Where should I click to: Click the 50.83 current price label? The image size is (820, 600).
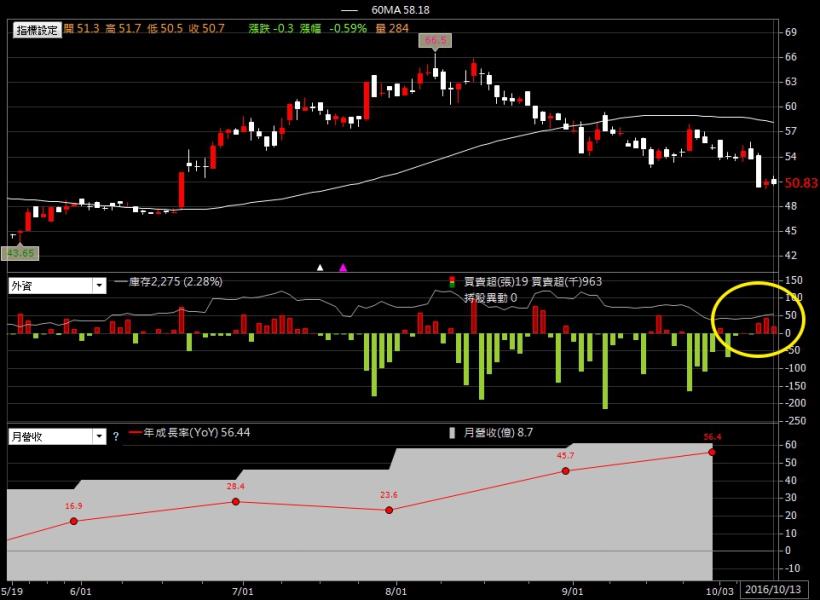pos(801,183)
